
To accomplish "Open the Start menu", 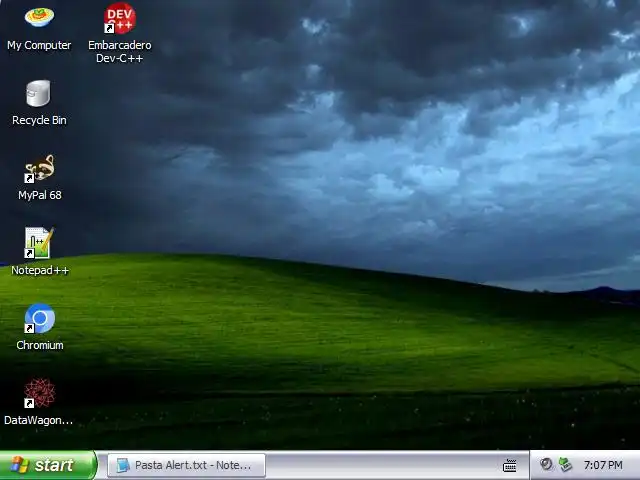I will [x=48, y=465].
